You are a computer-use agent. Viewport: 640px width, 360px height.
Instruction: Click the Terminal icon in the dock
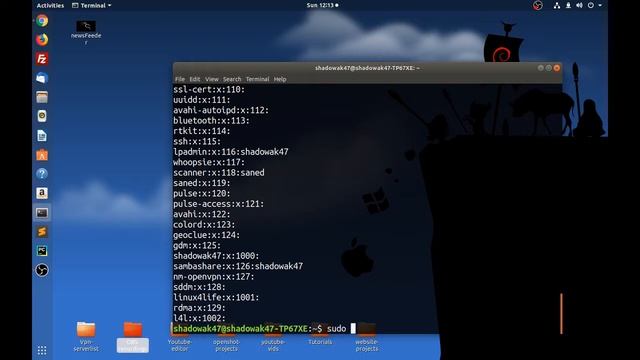(42, 213)
